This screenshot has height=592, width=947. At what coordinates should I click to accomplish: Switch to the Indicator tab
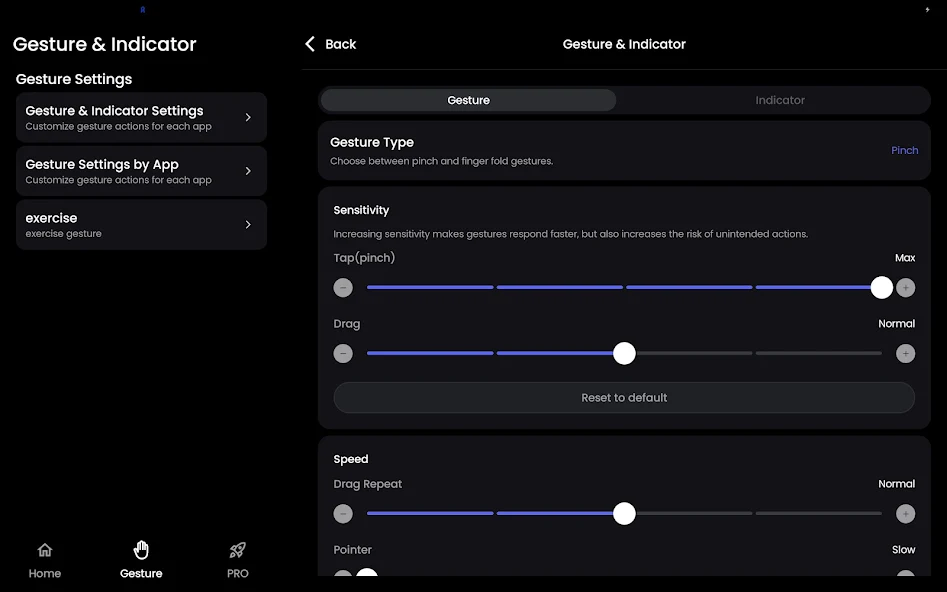(779, 100)
